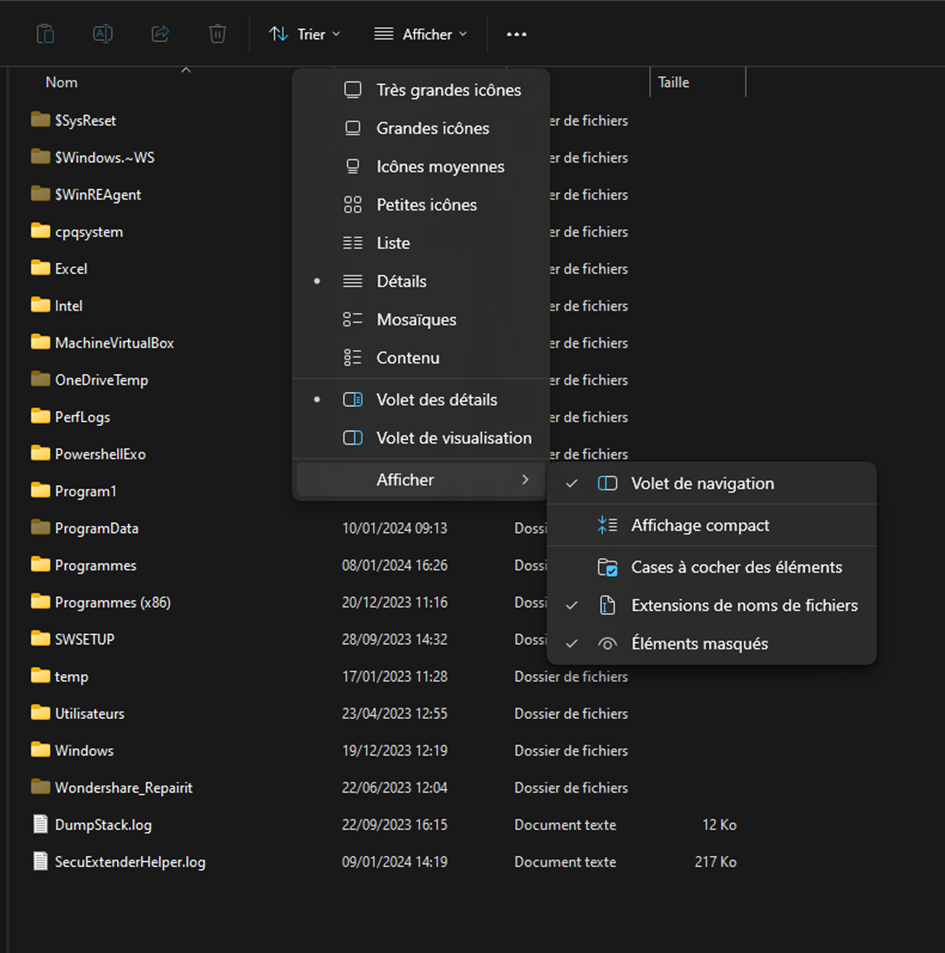Enable Volet de visualisation pane
Viewport: 945px width, 953px height.
pyautogui.click(x=453, y=438)
